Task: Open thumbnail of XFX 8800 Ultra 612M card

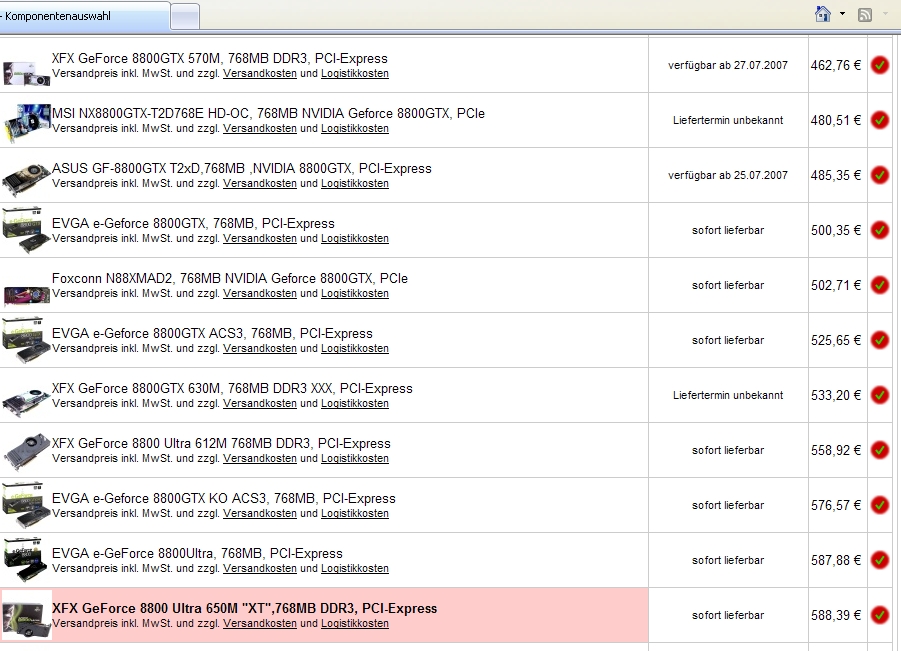Action: point(26,451)
